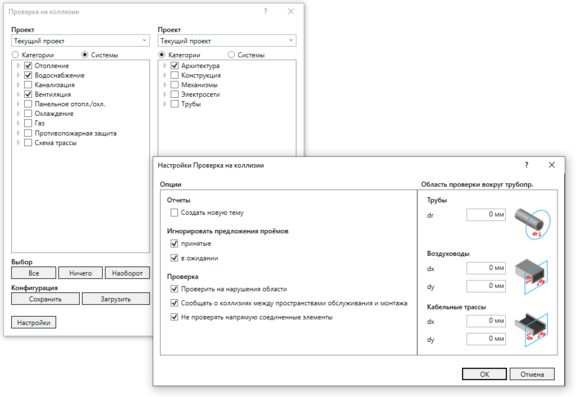The image size is (576, 397).
Task: Enable Противопожарная защита checkbox
Action: click(x=28, y=133)
